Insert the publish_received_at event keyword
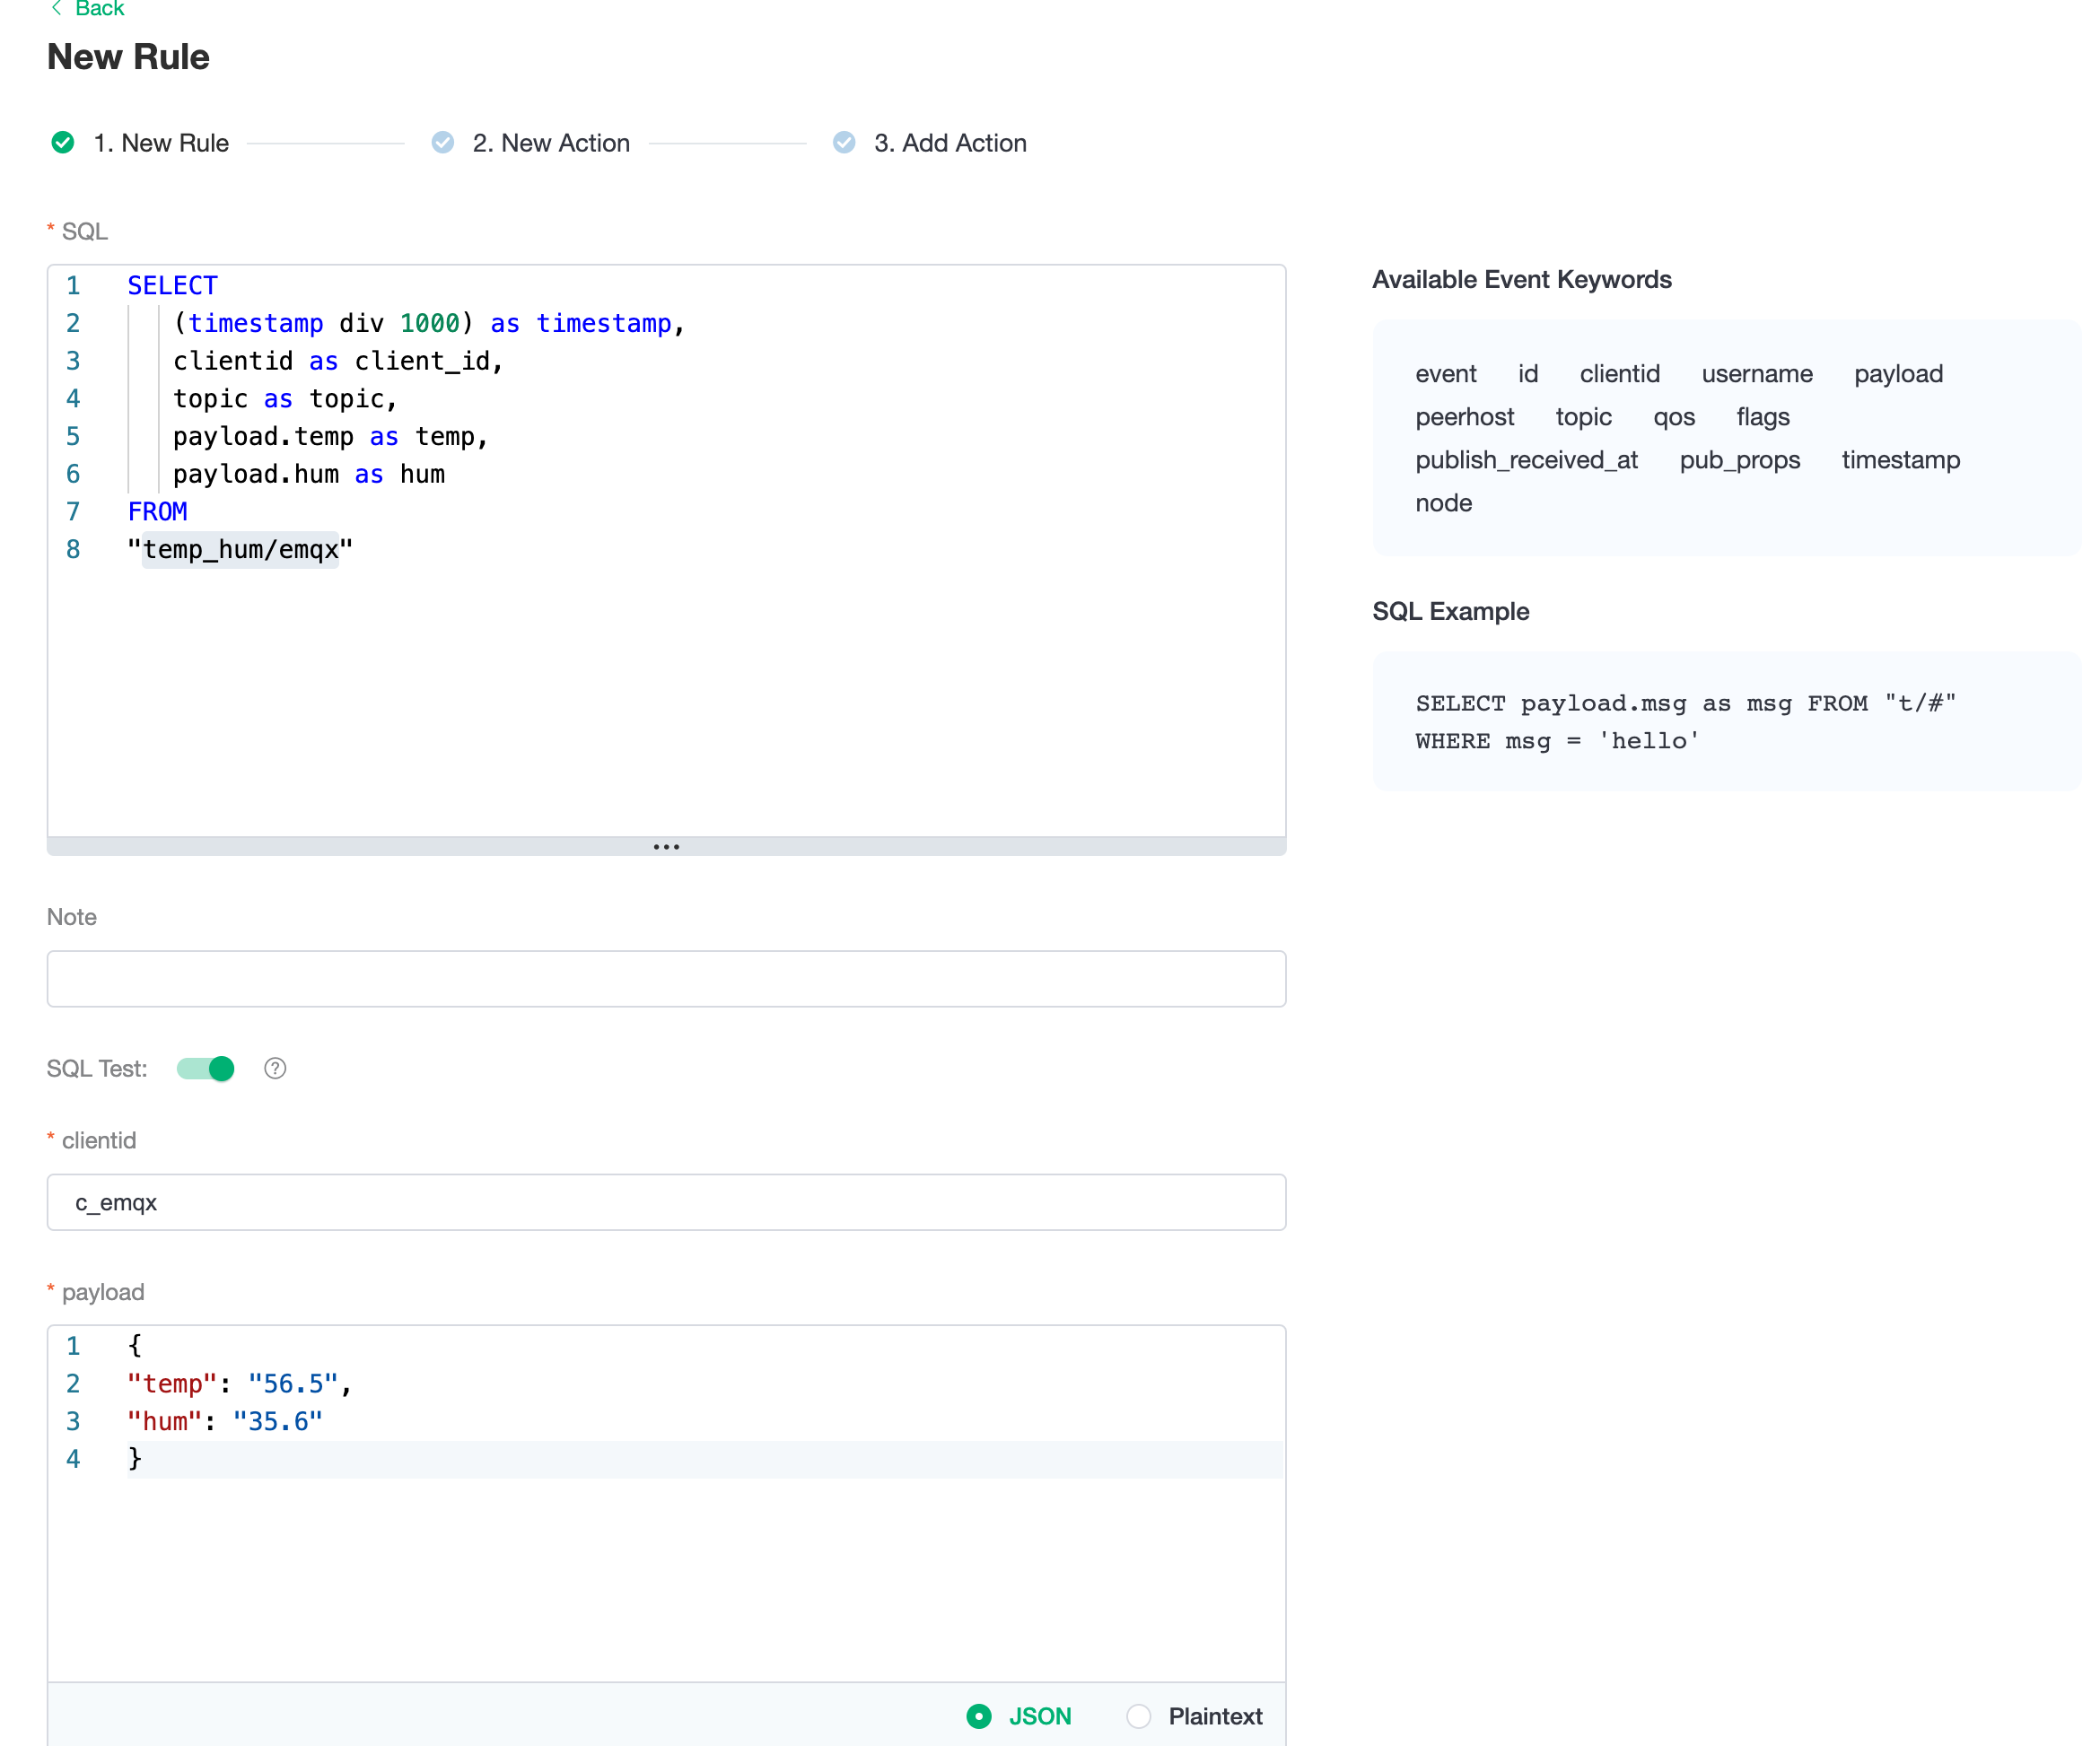This screenshot has height=1746, width=2100. click(1526, 460)
